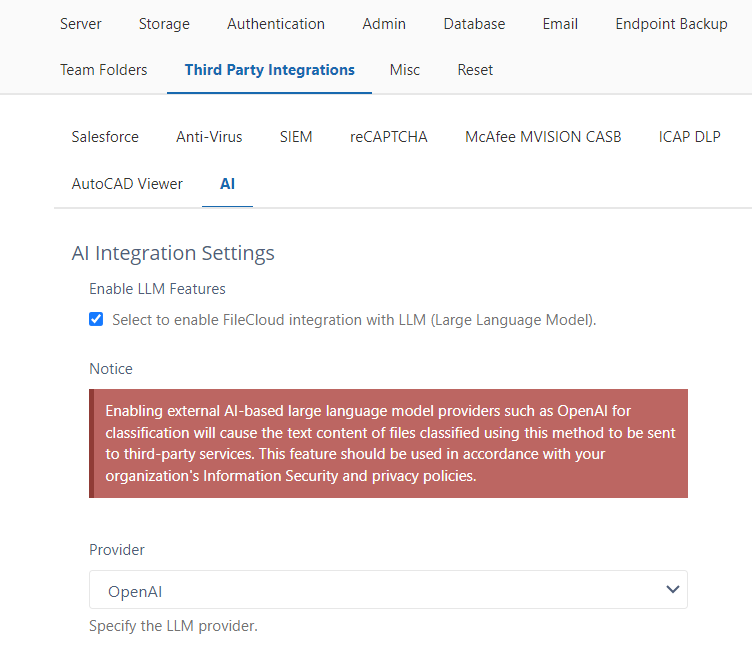Select the Team Folders tab

click(103, 70)
